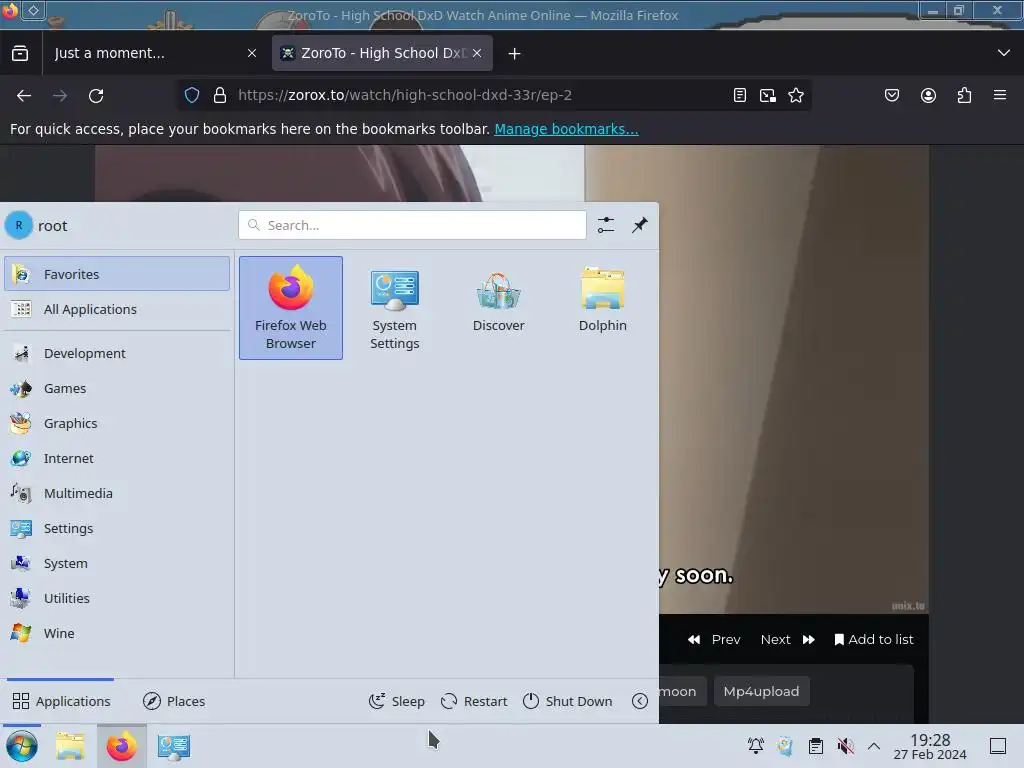
Task: Click the KDE activities icon in titlebar
Action: click(33, 10)
